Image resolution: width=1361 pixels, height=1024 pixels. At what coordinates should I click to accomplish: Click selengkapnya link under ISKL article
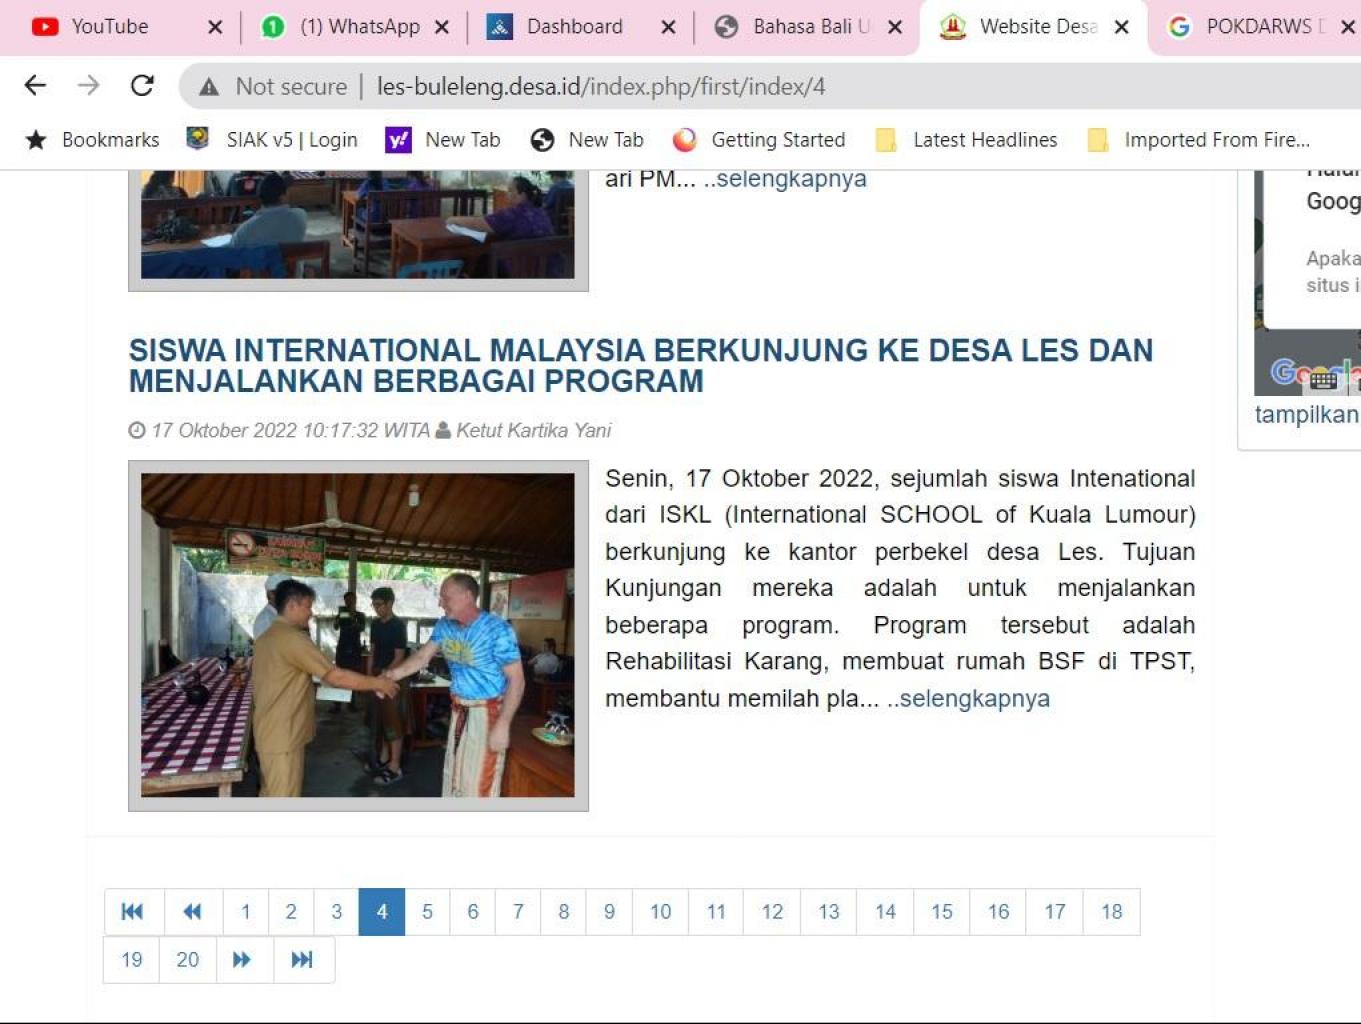pos(968,698)
